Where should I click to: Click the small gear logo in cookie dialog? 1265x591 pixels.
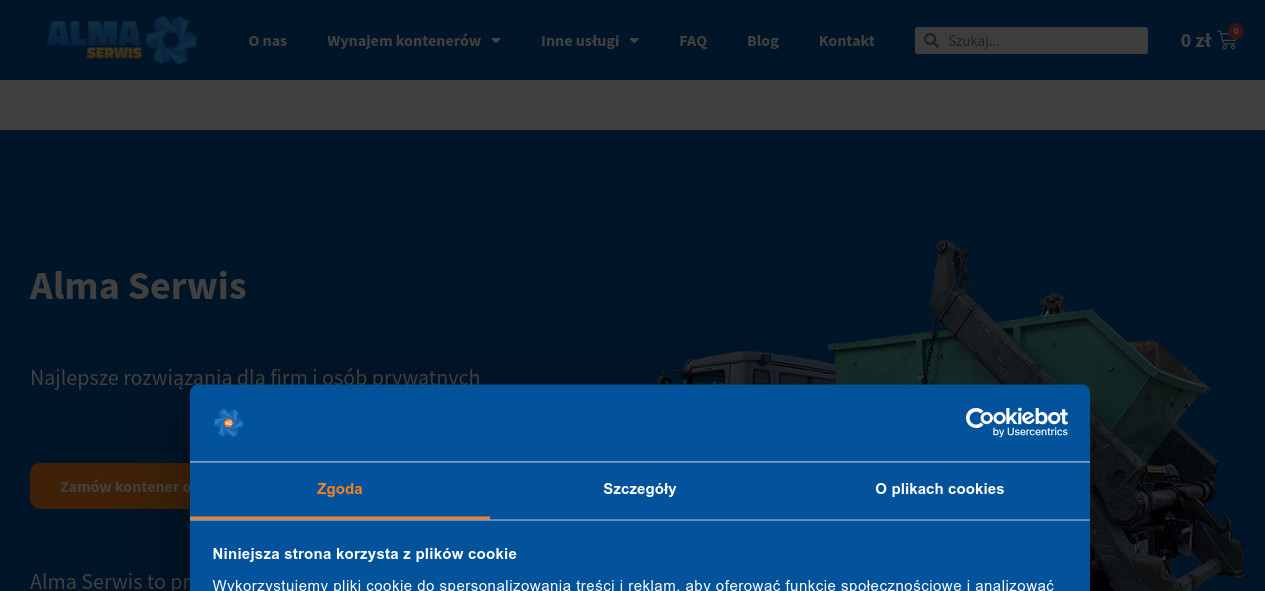tap(228, 423)
